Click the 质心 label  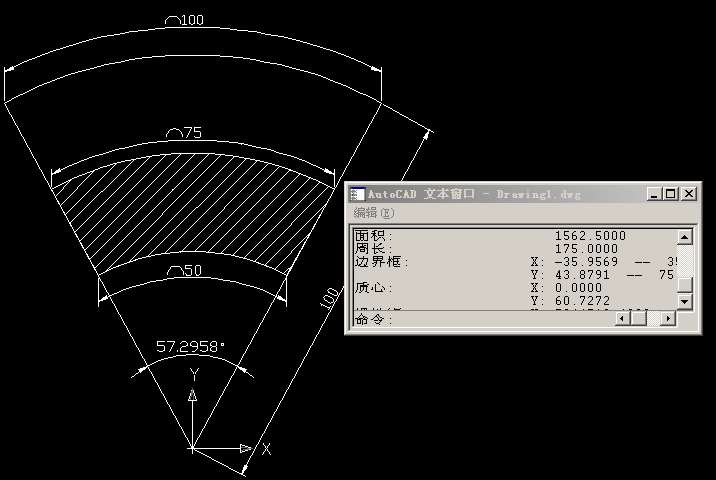(373, 288)
